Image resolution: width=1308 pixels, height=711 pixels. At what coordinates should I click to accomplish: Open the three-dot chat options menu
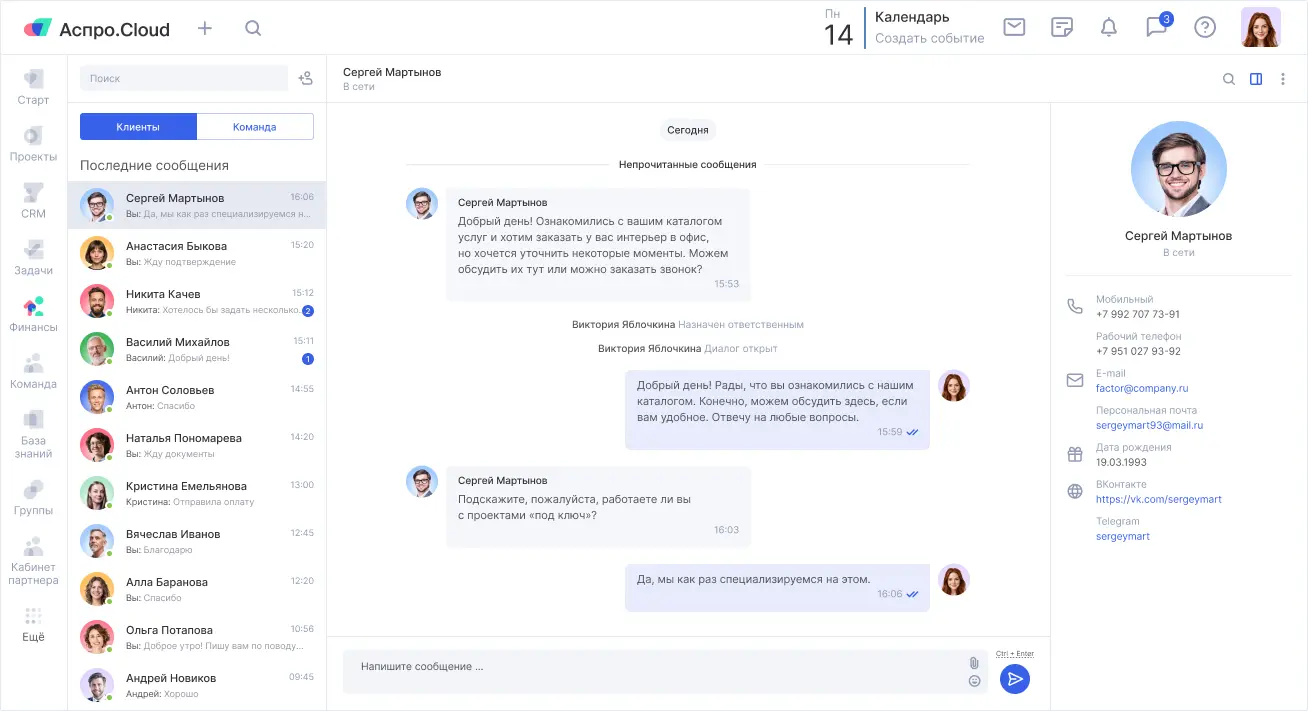pyautogui.click(x=1283, y=79)
